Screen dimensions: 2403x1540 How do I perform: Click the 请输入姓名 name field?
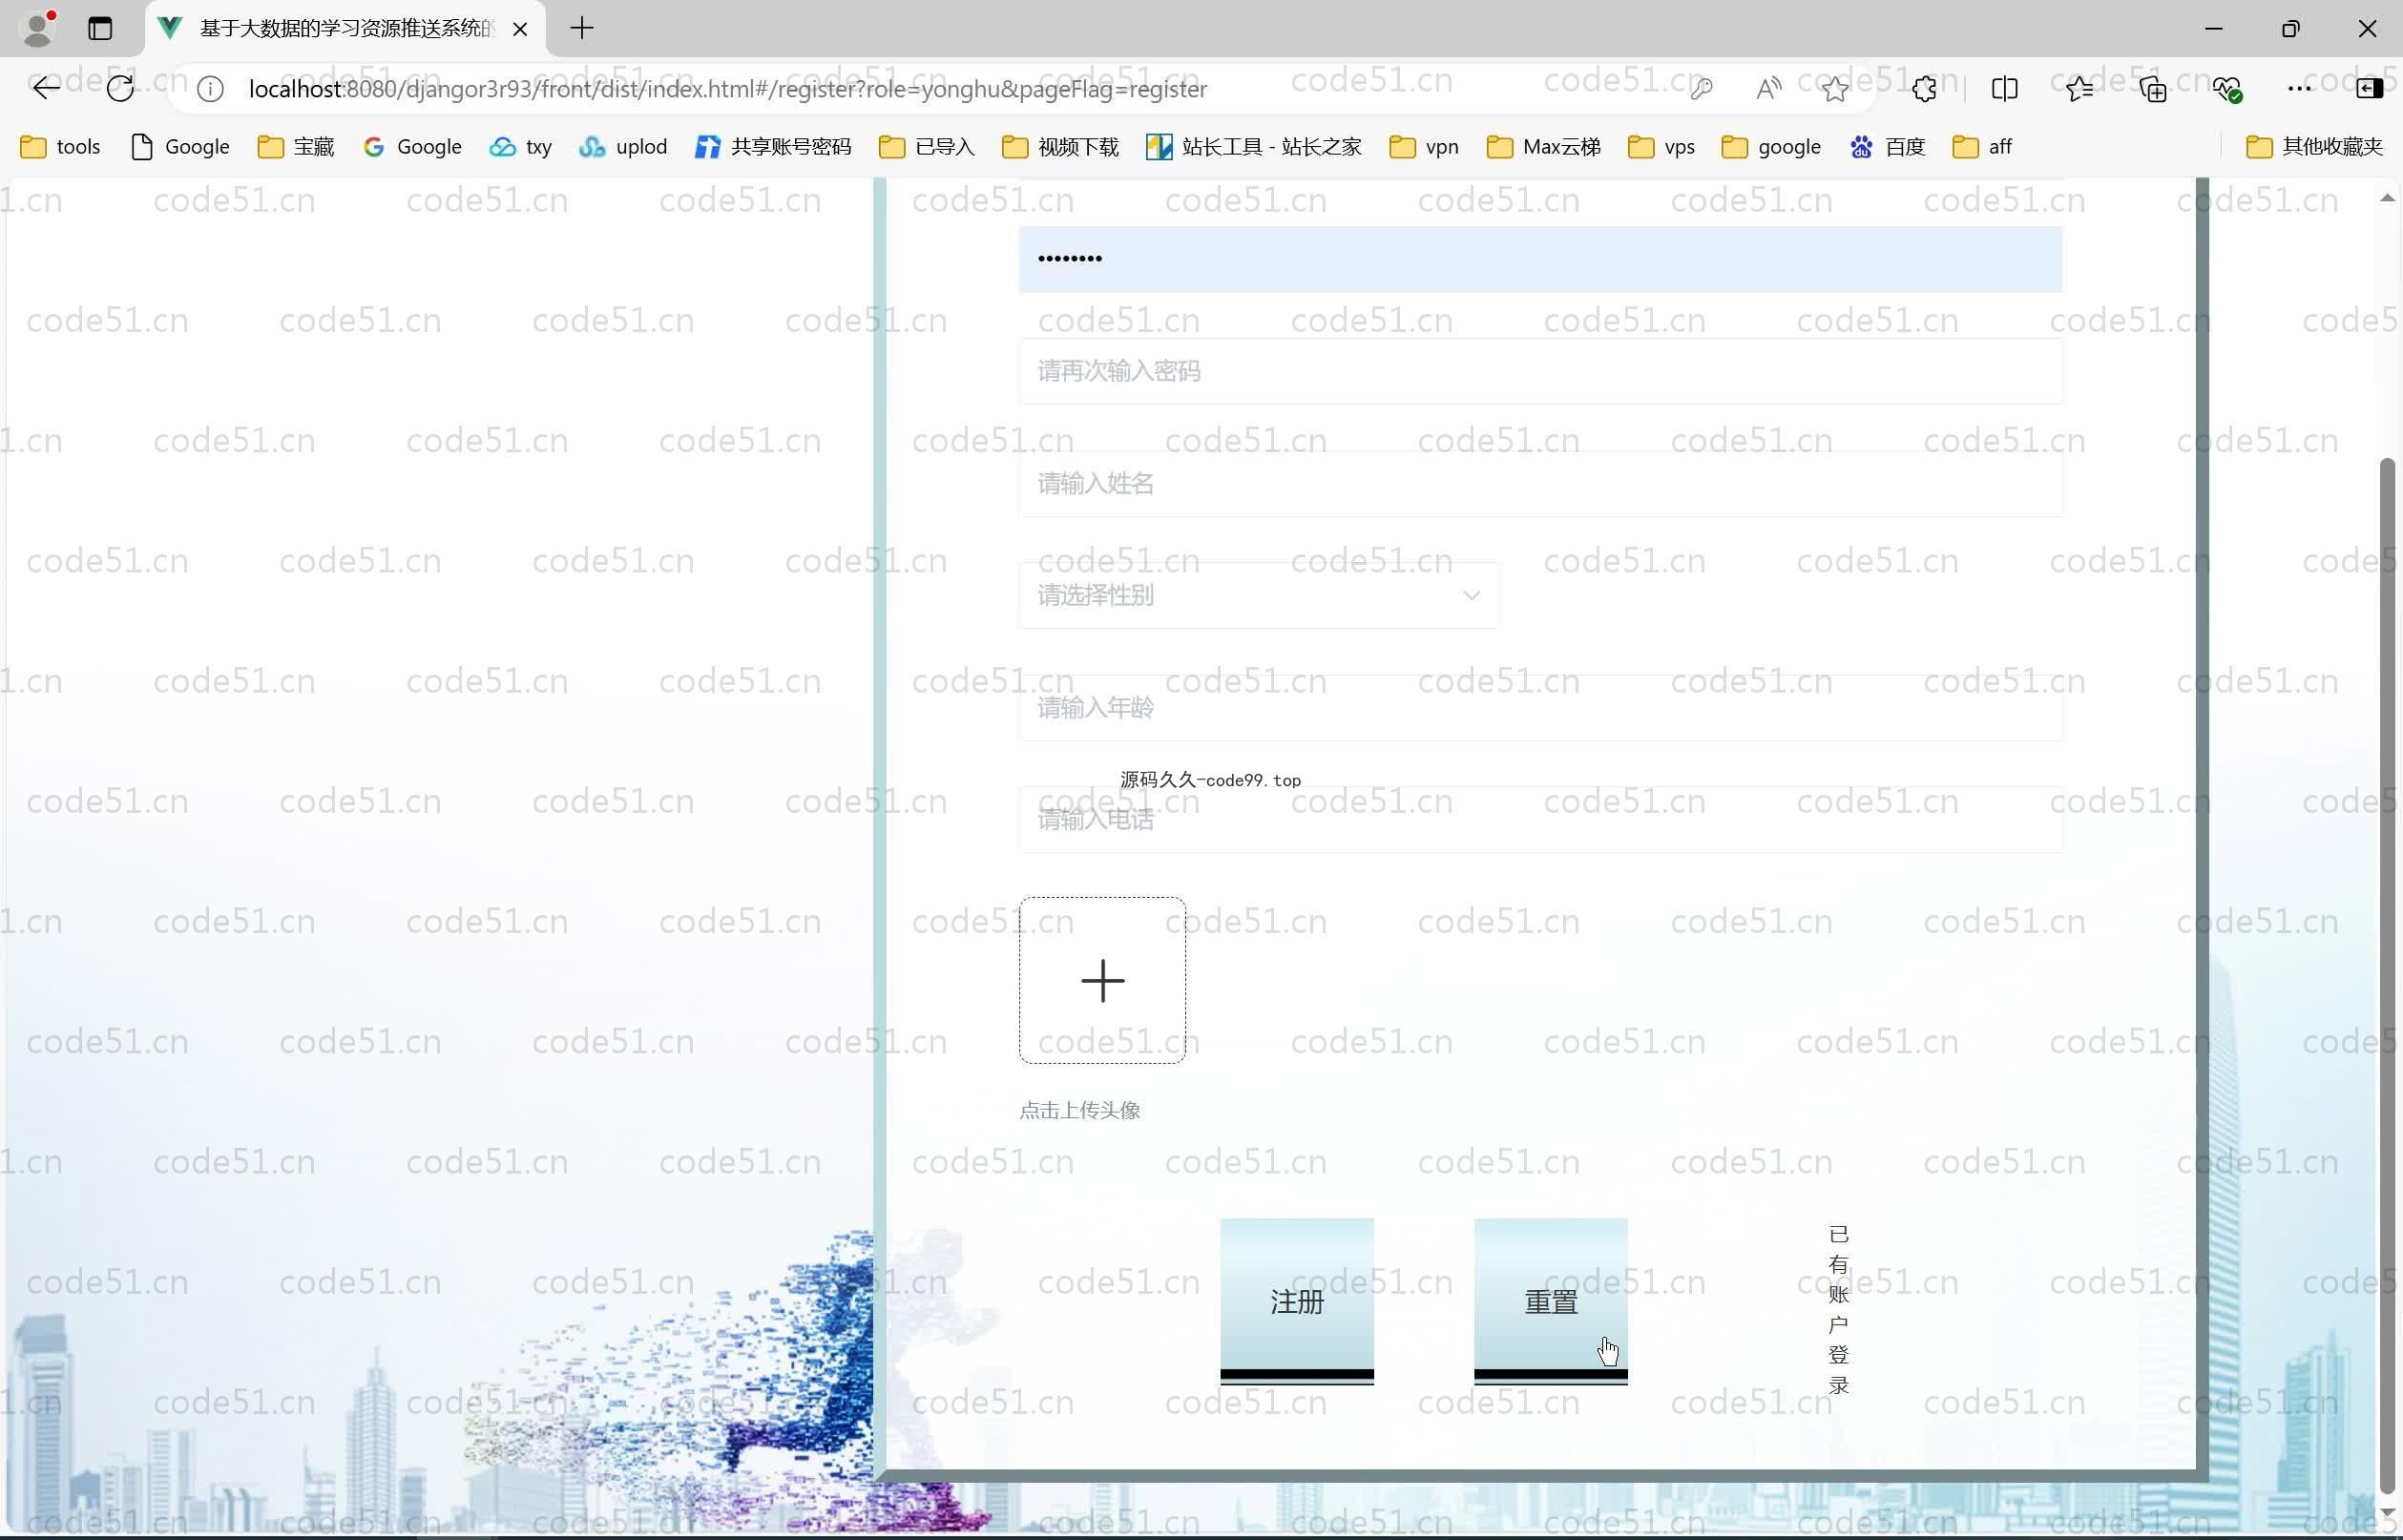1540,484
